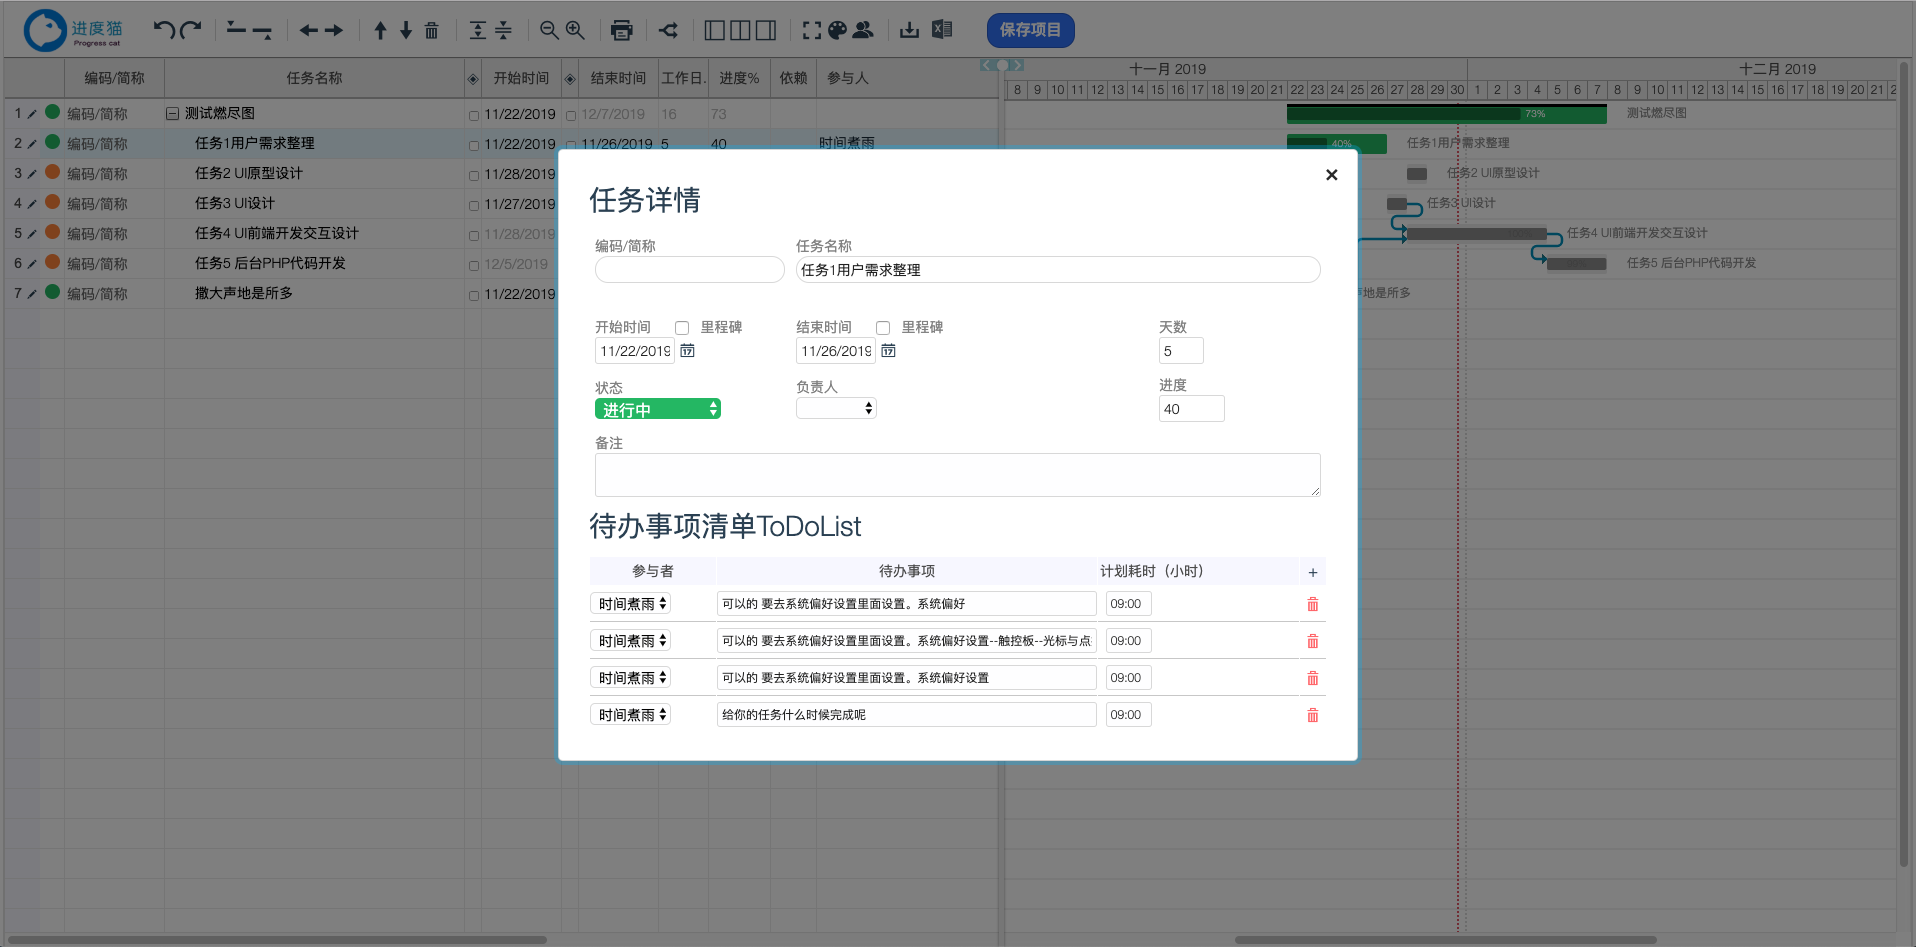Image resolution: width=1916 pixels, height=947 pixels.
Task: Switch to left-panel-only layout icon
Action: (x=715, y=30)
